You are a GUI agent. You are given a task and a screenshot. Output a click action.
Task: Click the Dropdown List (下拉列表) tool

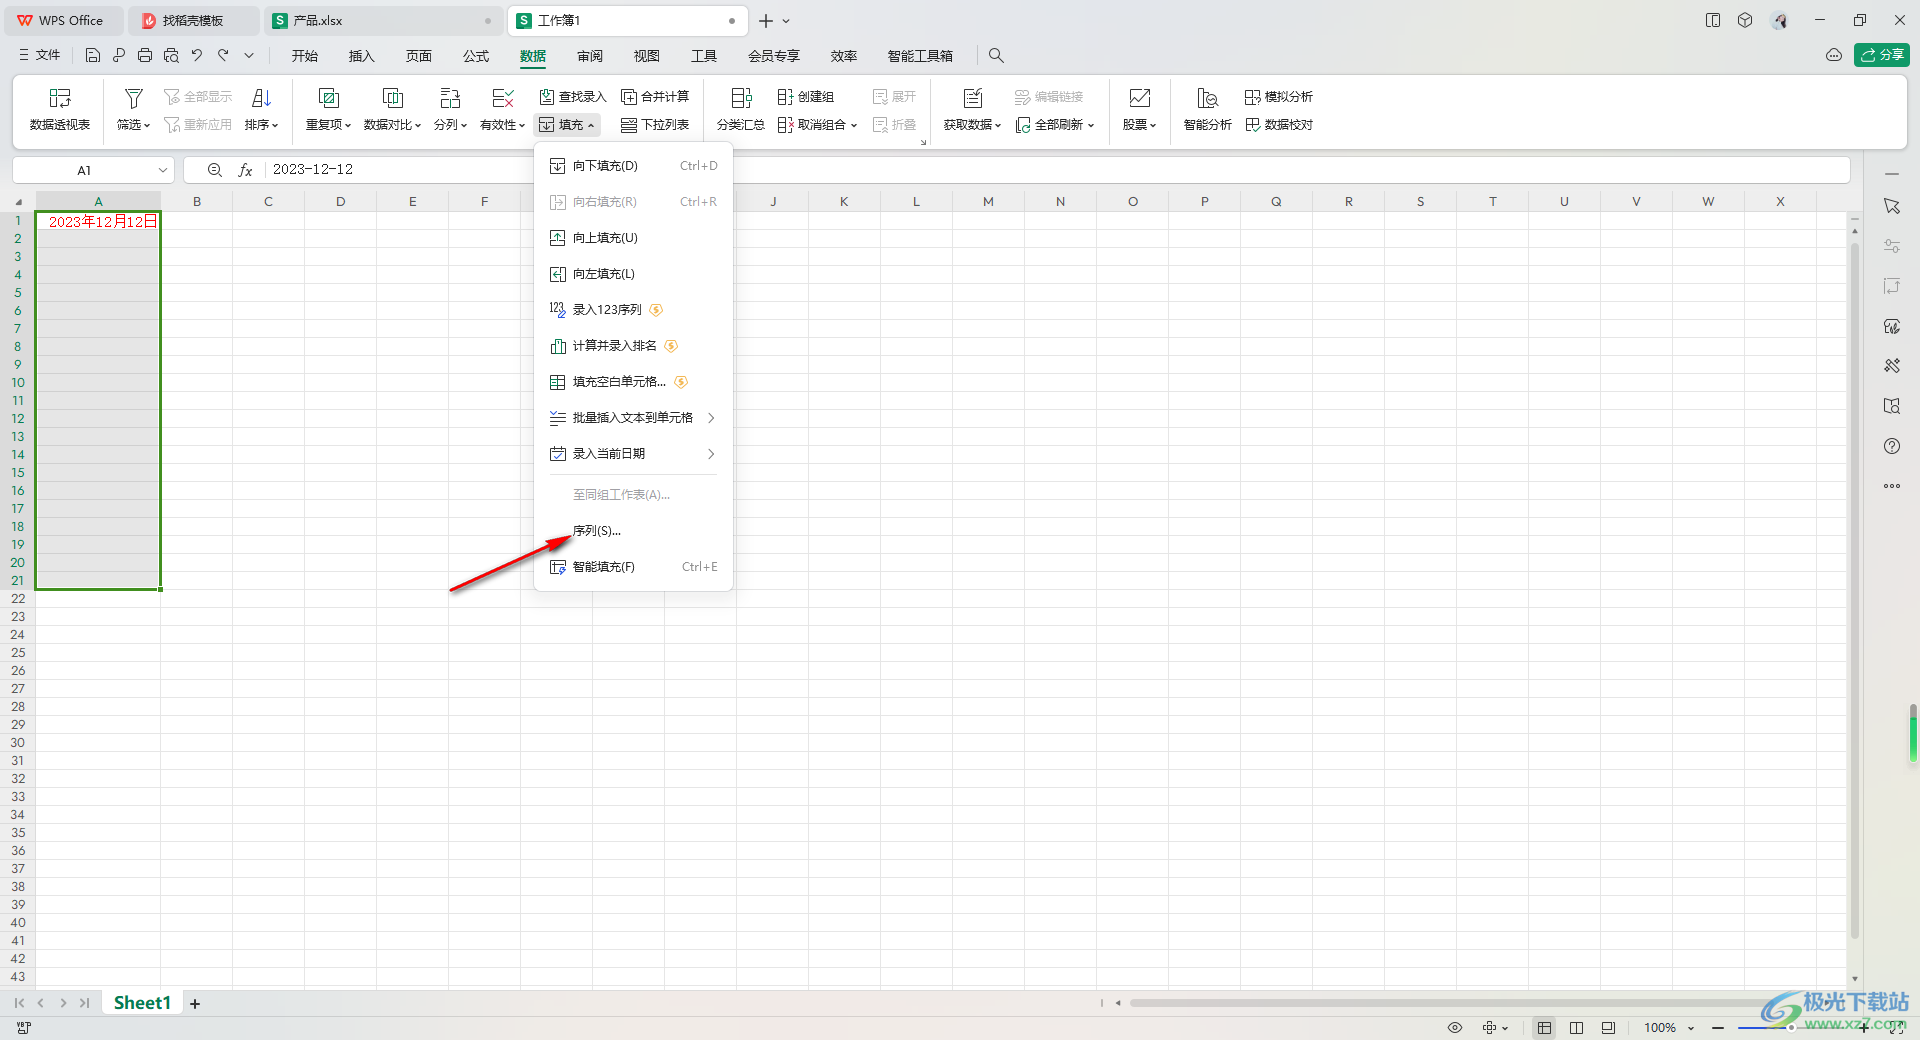point(655,125)
